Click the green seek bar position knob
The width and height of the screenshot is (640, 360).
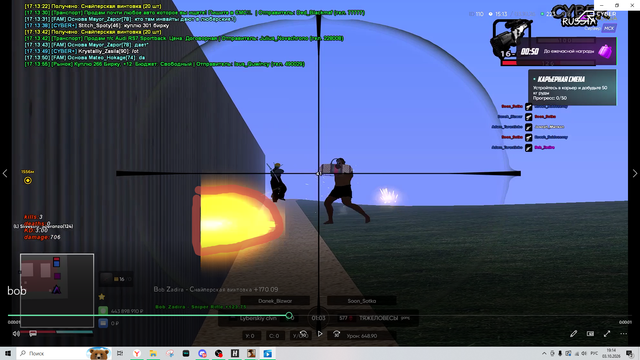pos(289,316)
